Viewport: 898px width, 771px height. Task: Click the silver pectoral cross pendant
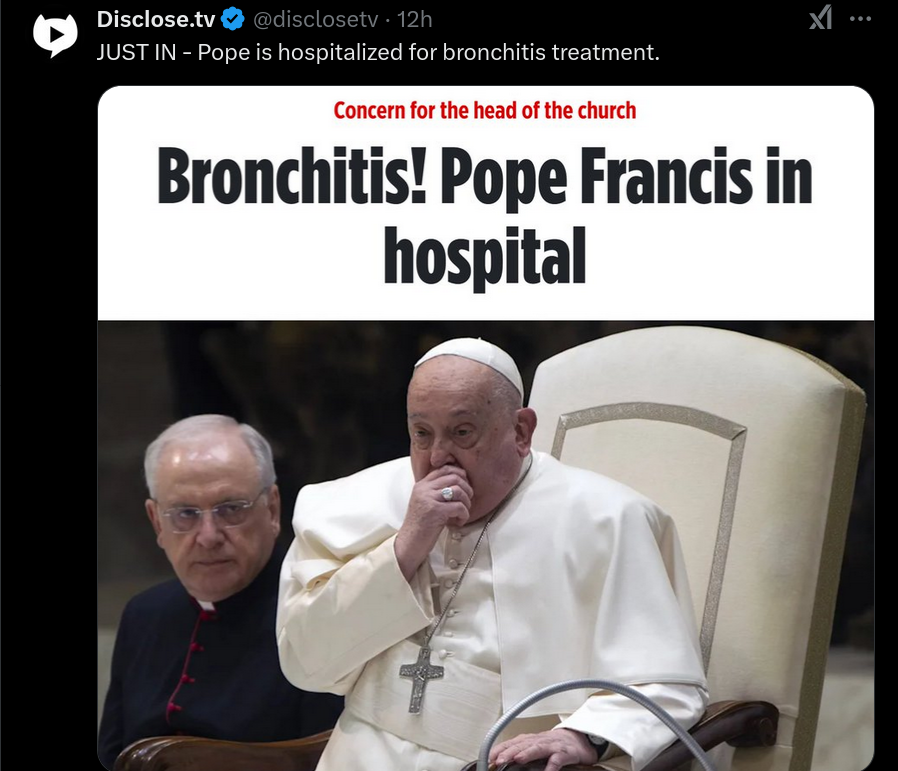click(421, 680)
